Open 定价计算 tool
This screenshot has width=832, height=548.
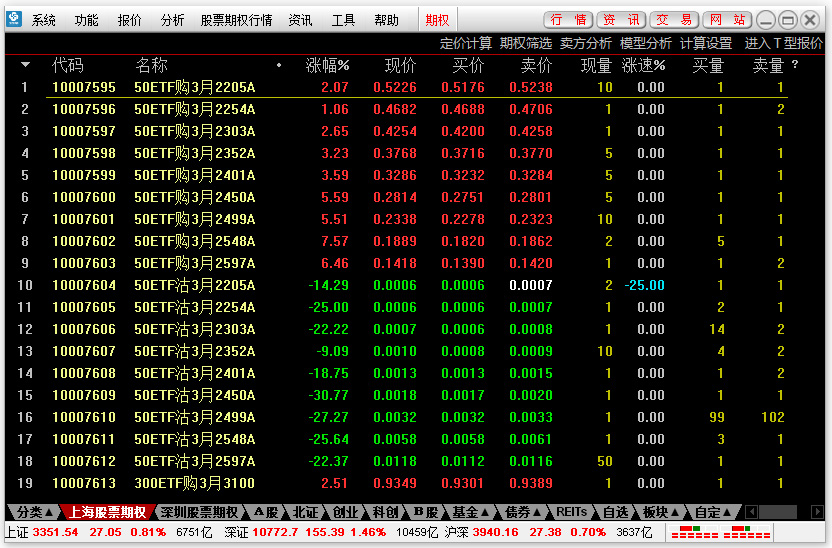pos(466,44)
